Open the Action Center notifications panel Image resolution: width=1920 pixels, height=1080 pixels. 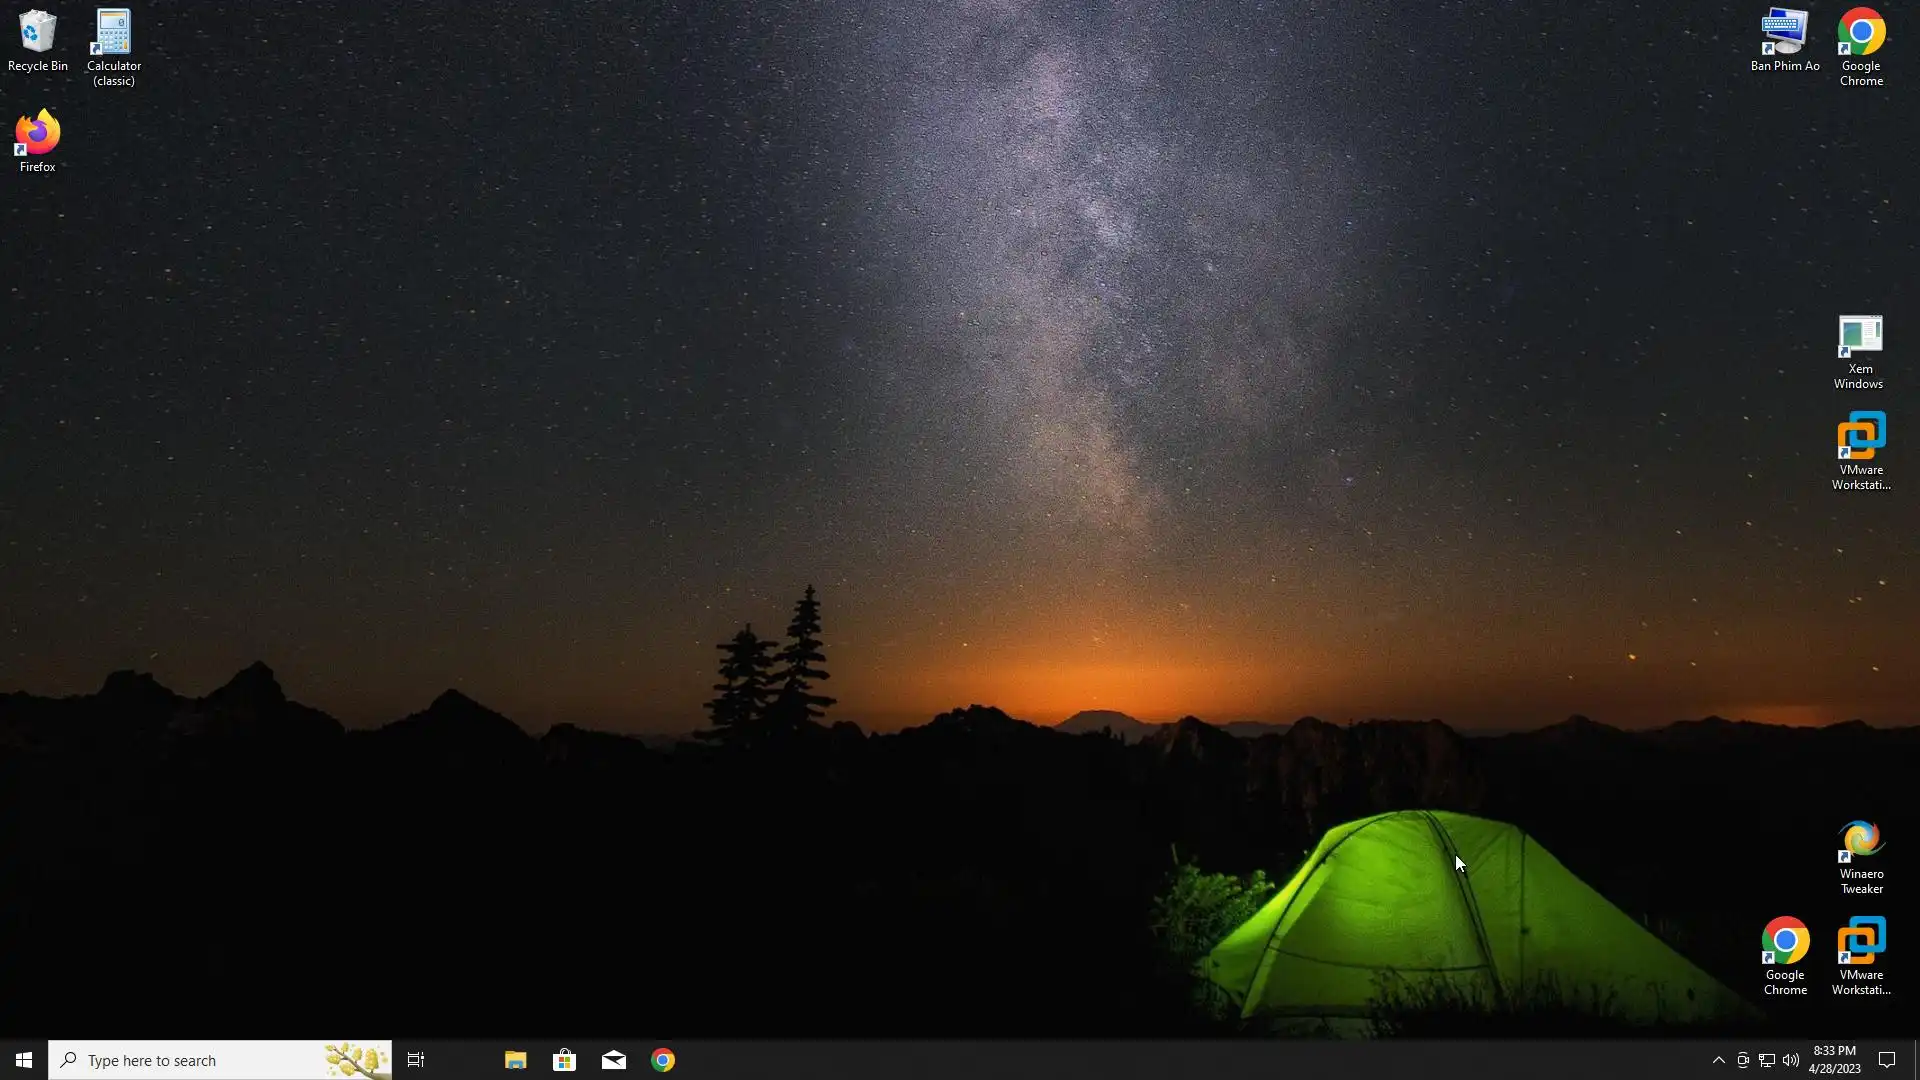pos(1887,1060)
